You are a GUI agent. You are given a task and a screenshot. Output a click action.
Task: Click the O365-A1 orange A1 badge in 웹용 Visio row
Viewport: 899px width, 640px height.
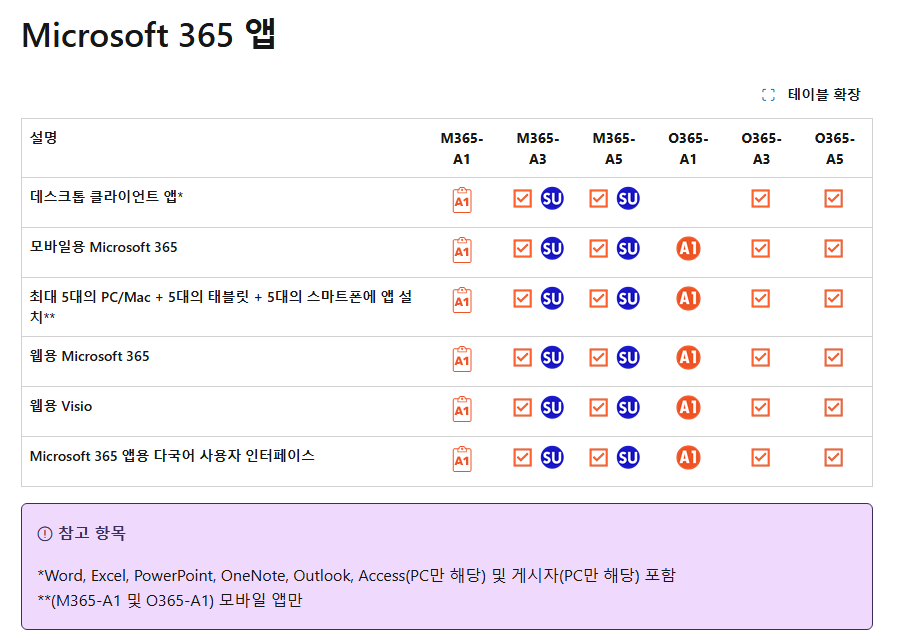coord(689,407)
